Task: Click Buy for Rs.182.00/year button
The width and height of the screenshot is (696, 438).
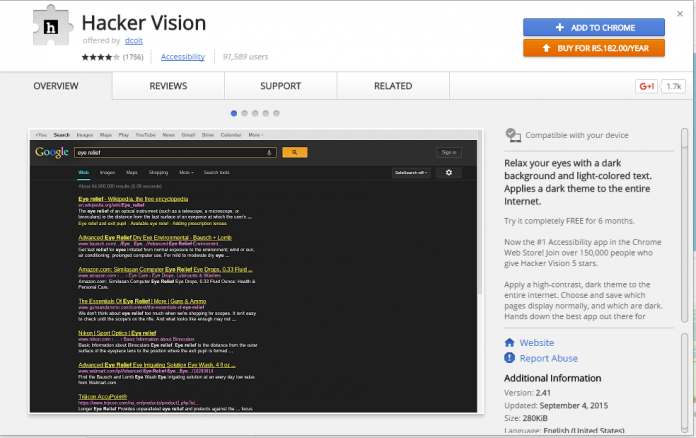Action: click(x=593, y=48)
